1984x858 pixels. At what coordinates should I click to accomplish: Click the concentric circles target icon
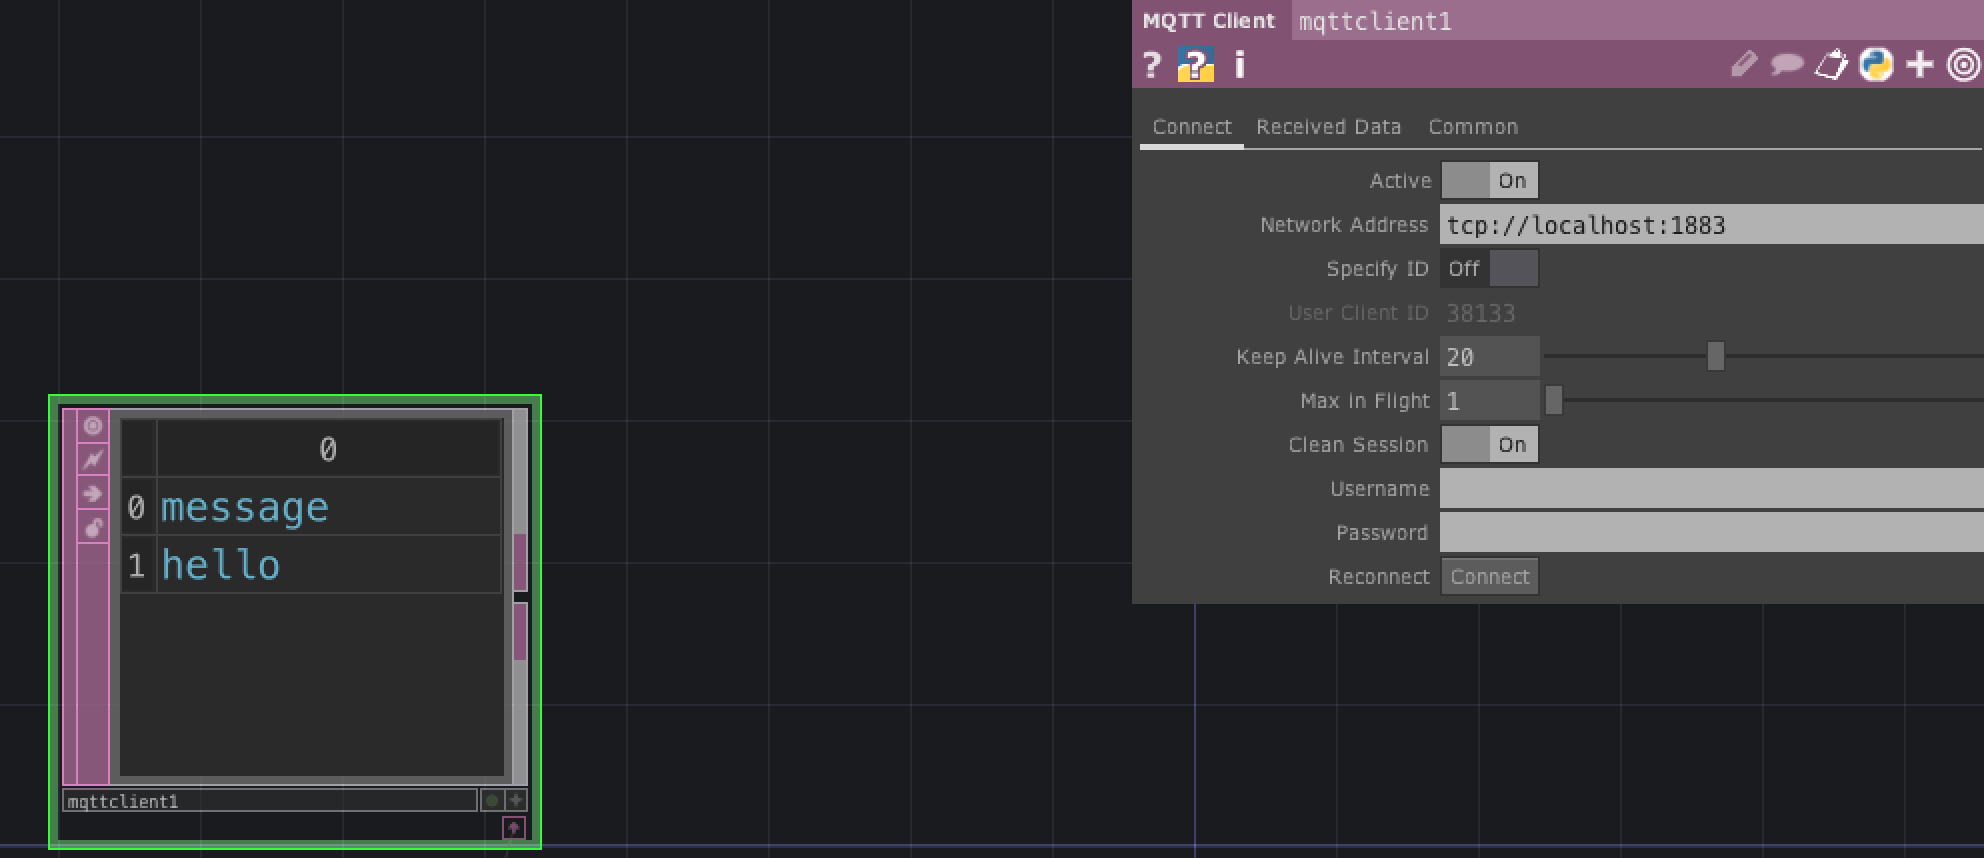tap(1964, 65)
